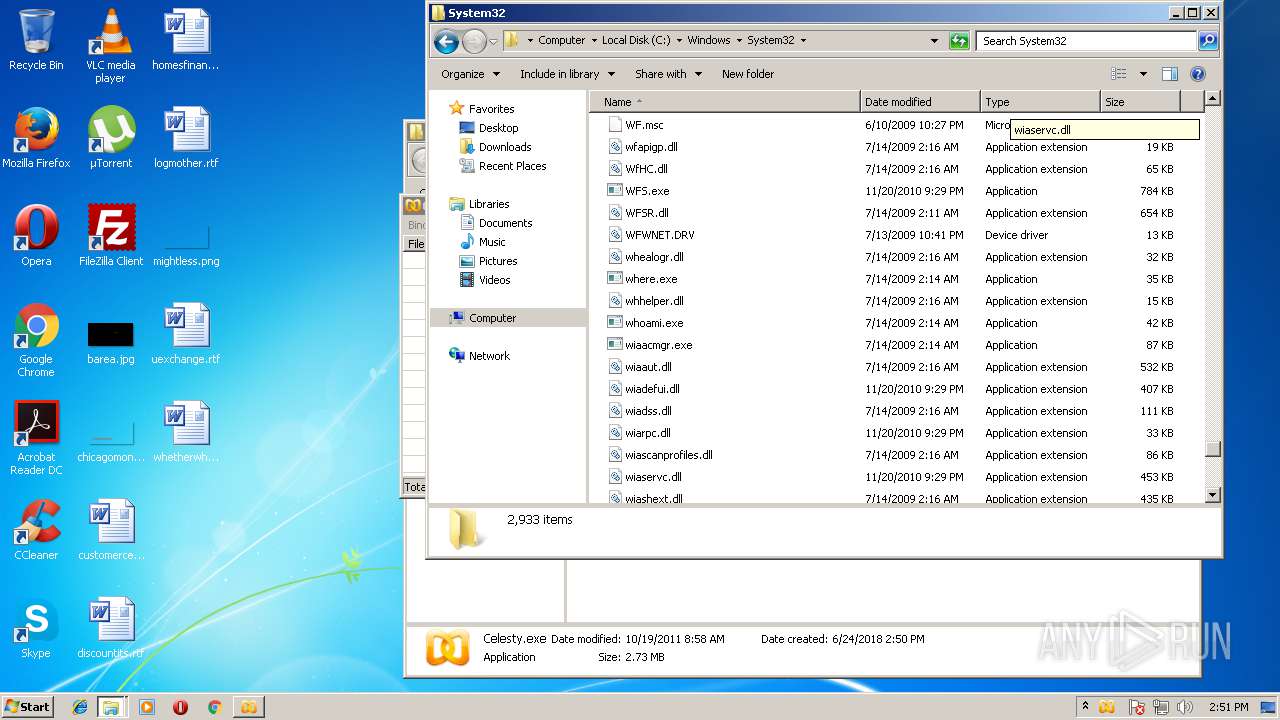Image resolution: width=1280 pixels, height=720 pixels.
Task: Click Local Disk (C:) breadcrumb
Action: (636, 41)
